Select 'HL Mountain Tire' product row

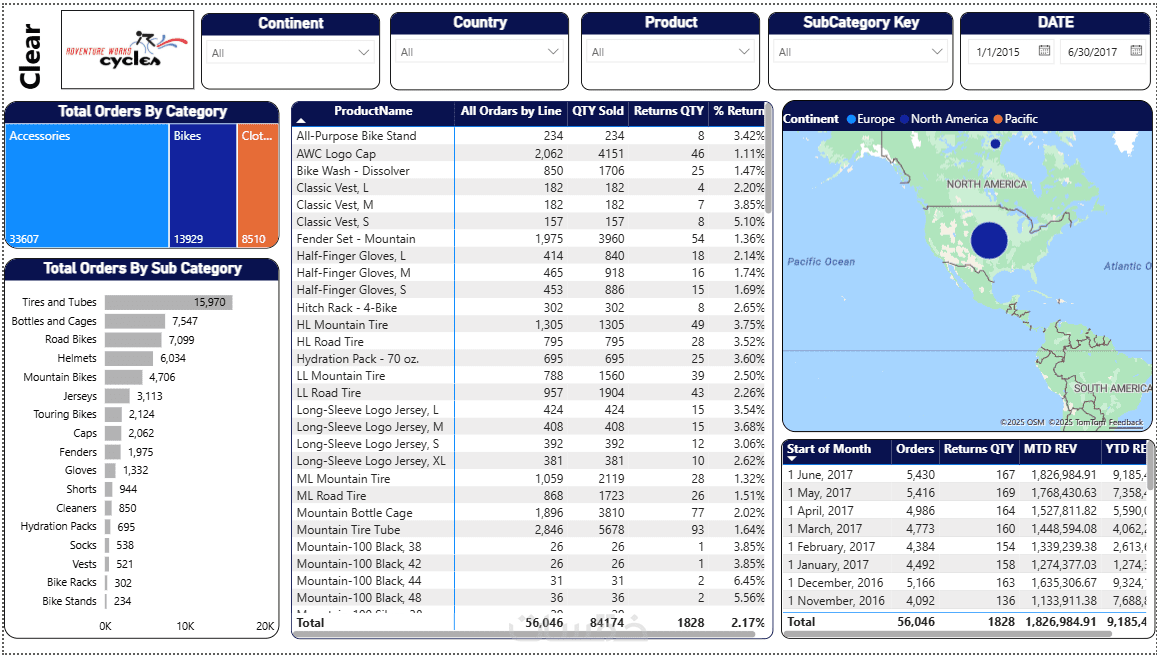click(529, 325)
